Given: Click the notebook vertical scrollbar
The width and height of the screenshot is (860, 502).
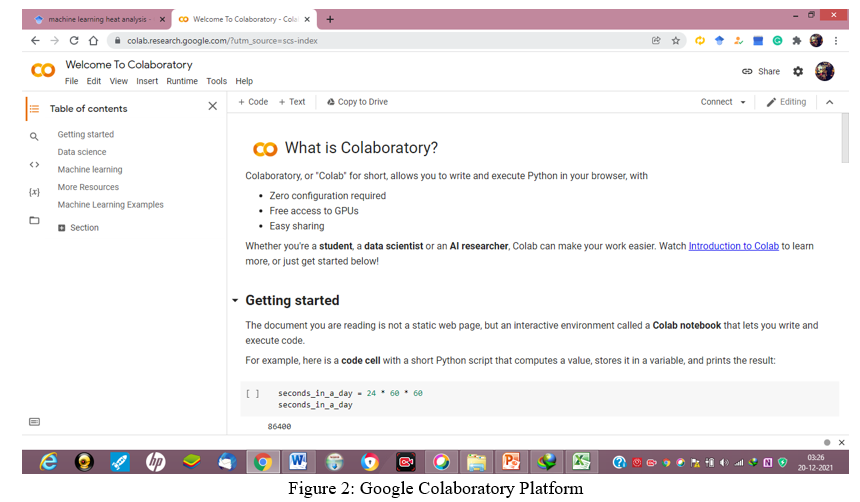Looking at the screenshot, I should 845,138.
